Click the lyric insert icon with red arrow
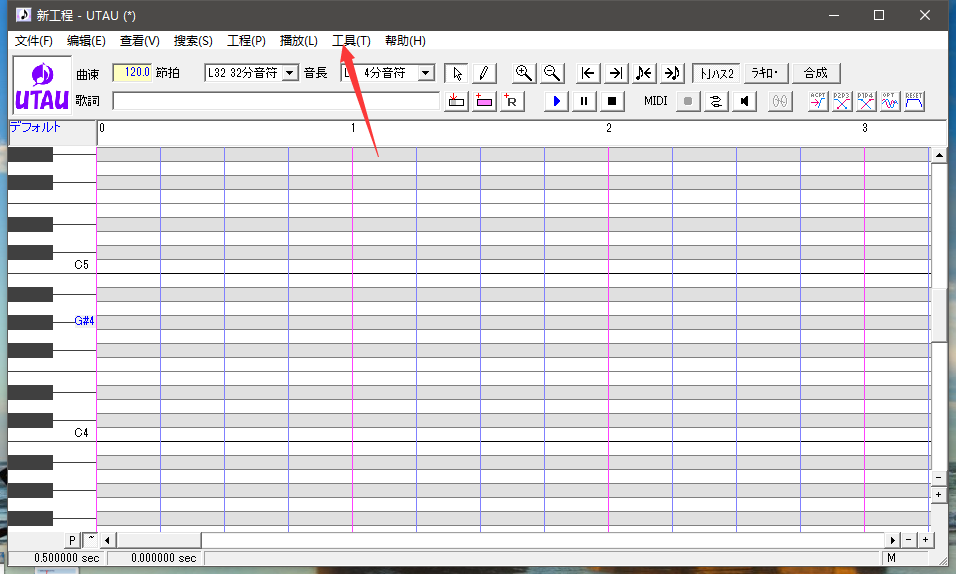956x574 pixels. tap(456, 101)
